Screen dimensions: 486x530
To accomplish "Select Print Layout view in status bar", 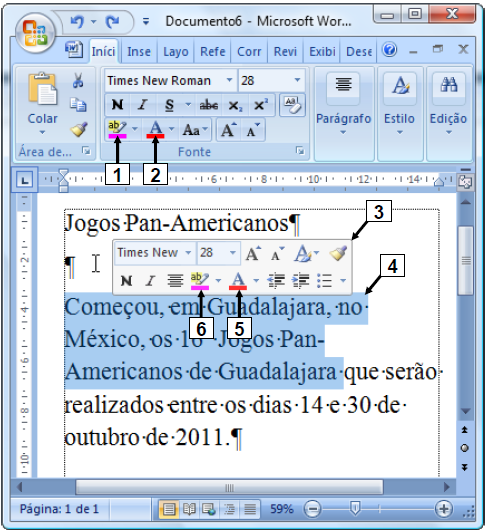I will 169,509.
